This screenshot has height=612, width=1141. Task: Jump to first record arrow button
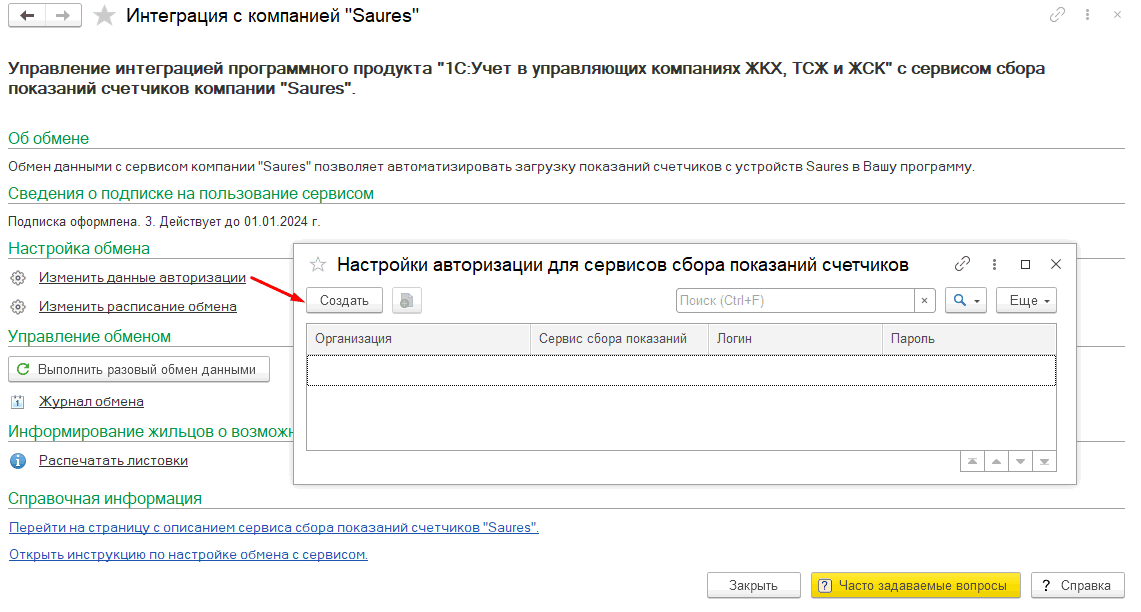(972, 461)
